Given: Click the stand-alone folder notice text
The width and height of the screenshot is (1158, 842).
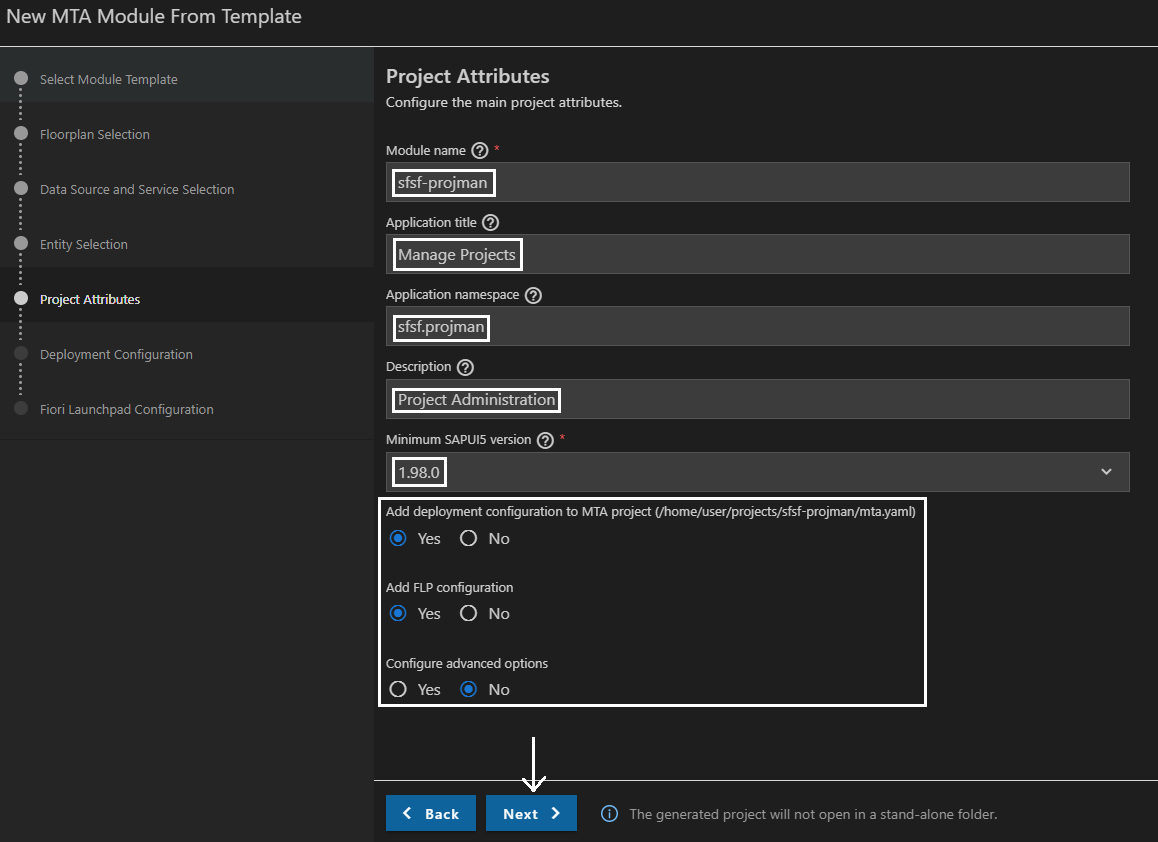Looking at the screenshot, I should 813,814.
